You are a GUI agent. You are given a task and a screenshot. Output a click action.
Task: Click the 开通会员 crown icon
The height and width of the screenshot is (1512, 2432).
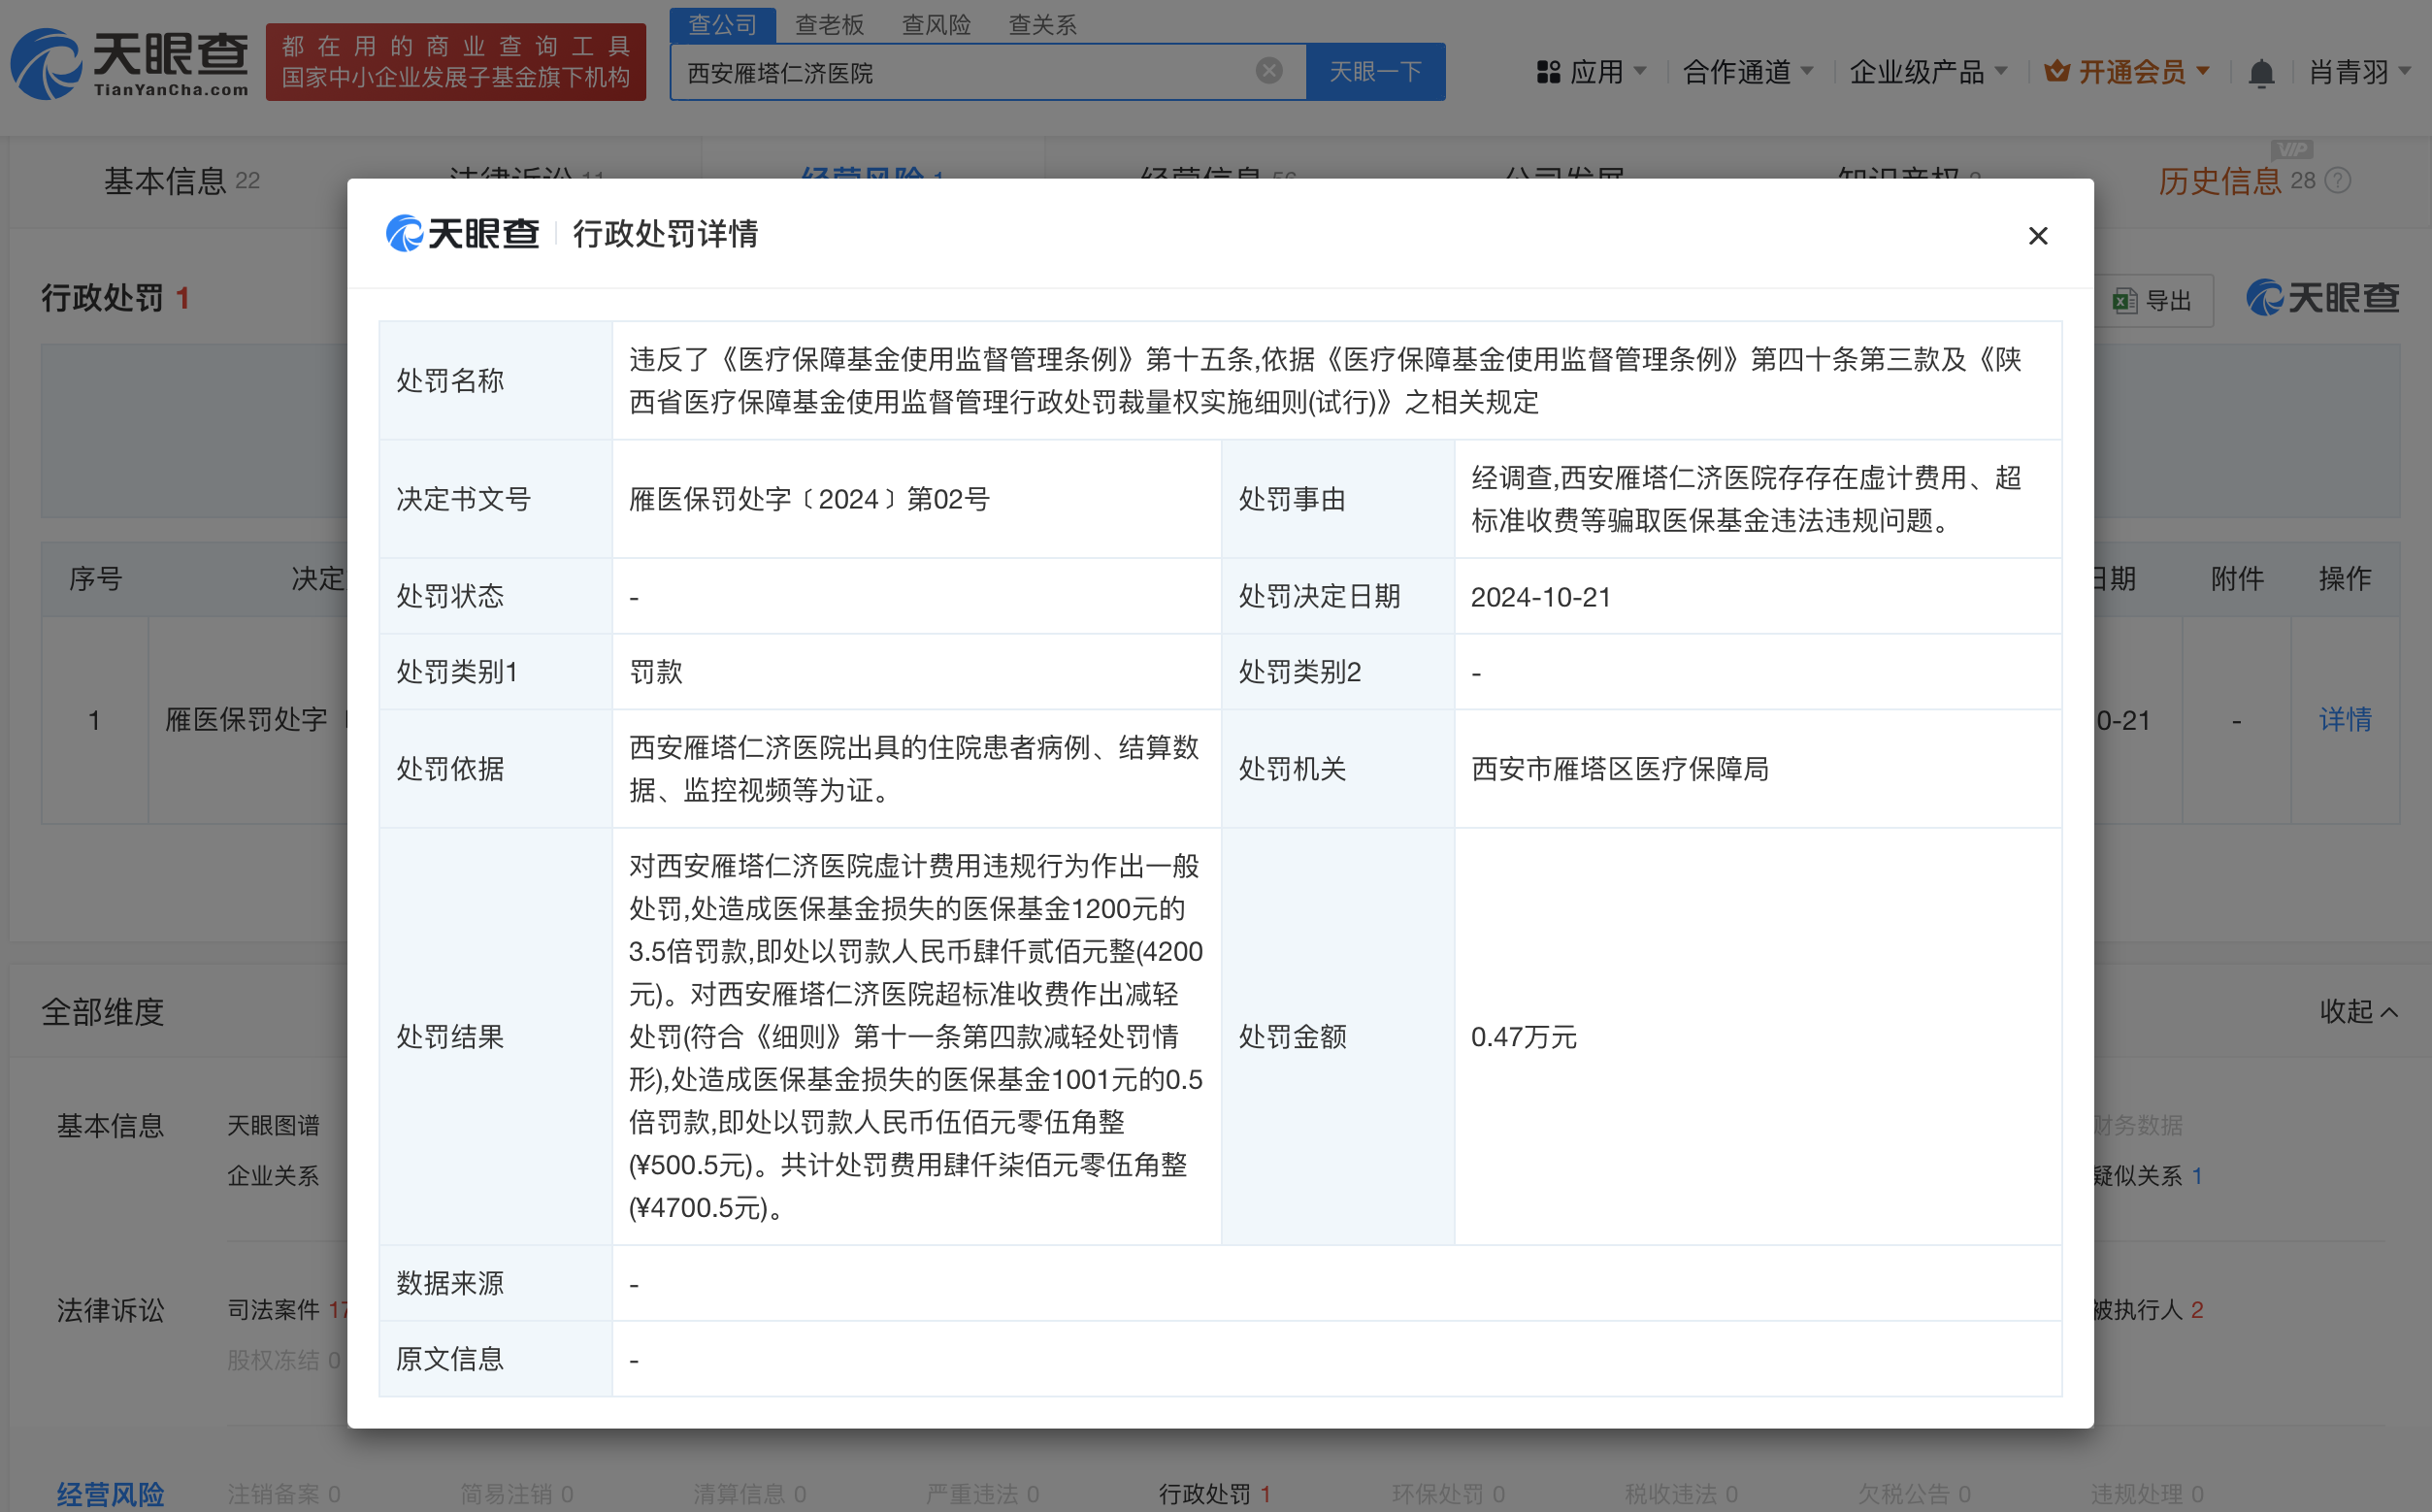2056,72
